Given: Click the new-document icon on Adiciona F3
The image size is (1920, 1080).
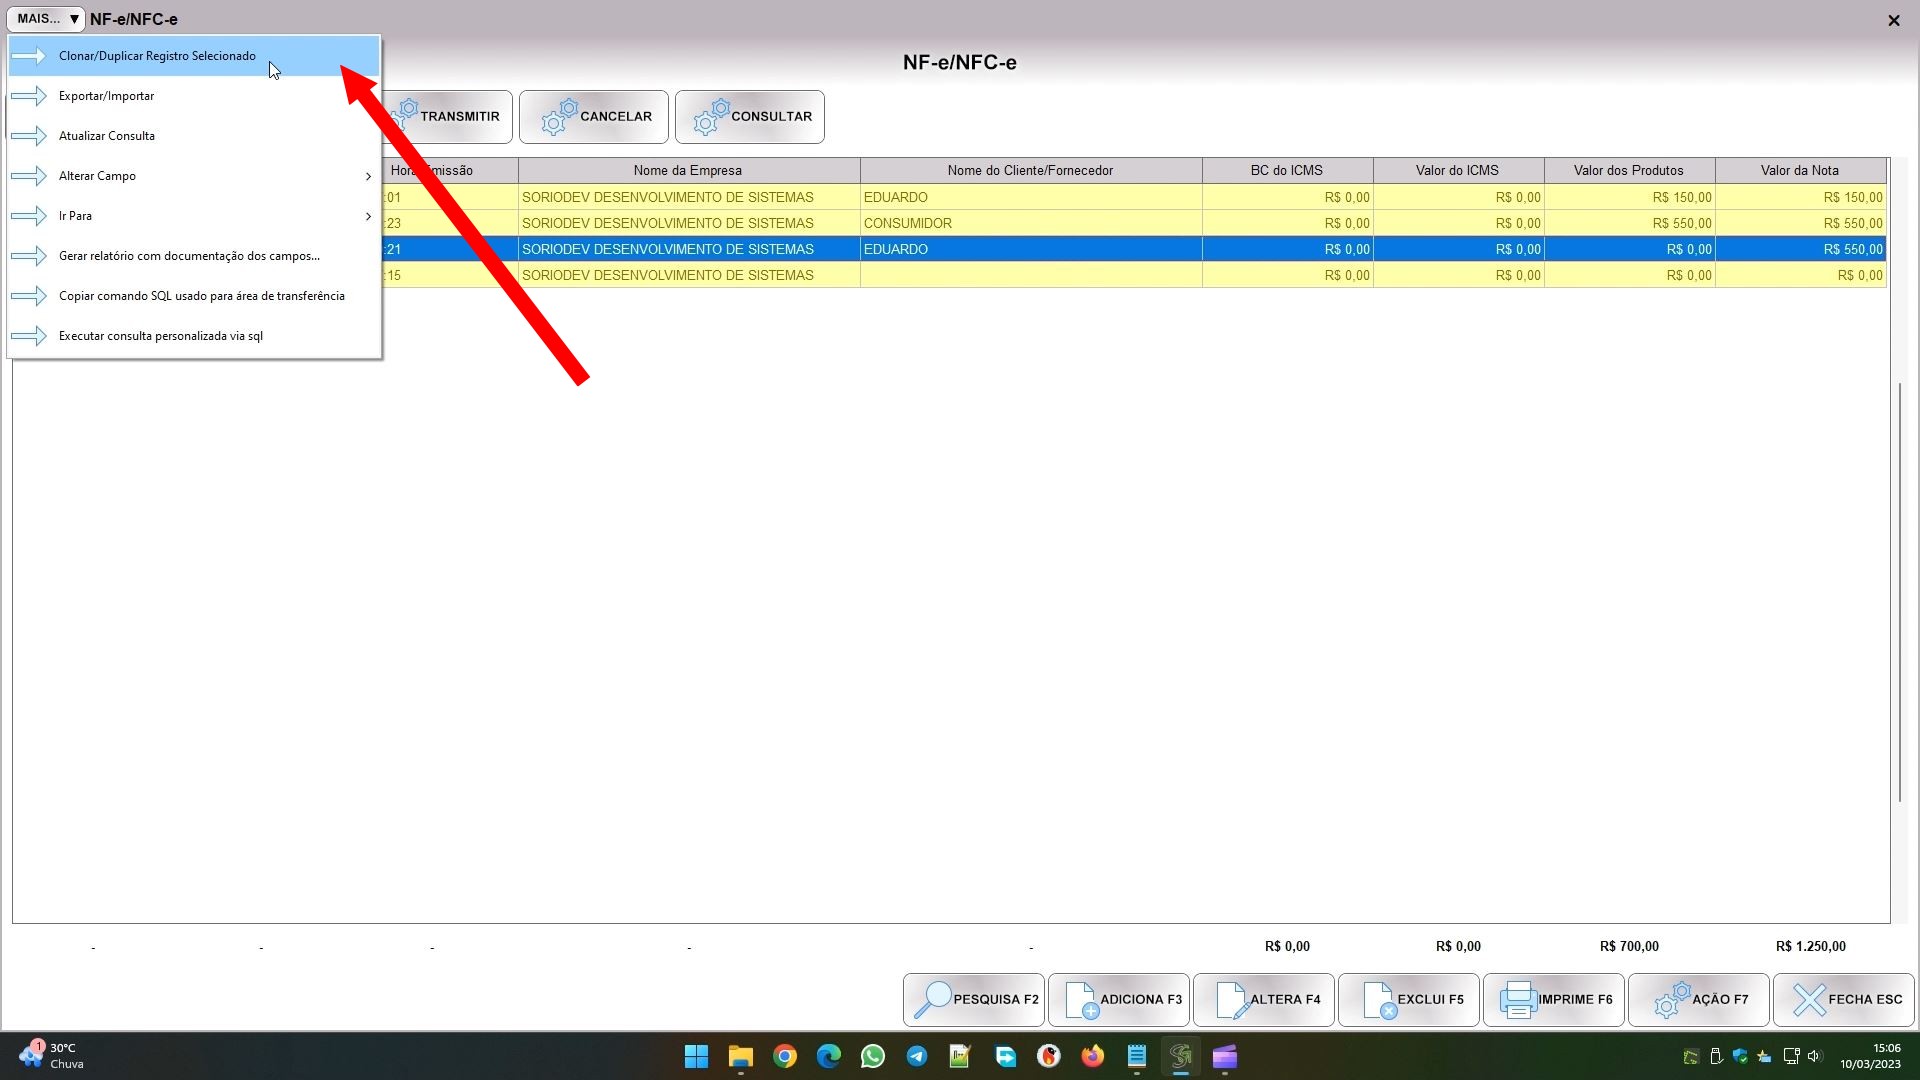Looking at the screenshot, I should tap(1080, 999).
